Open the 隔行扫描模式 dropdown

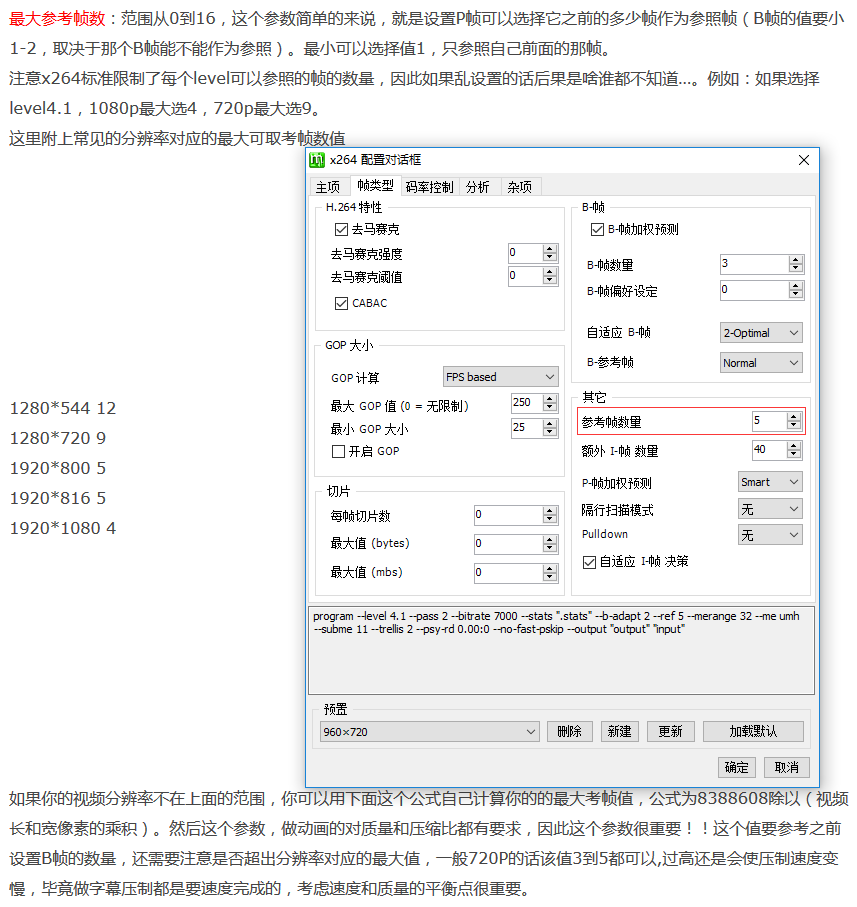[770, 509]
